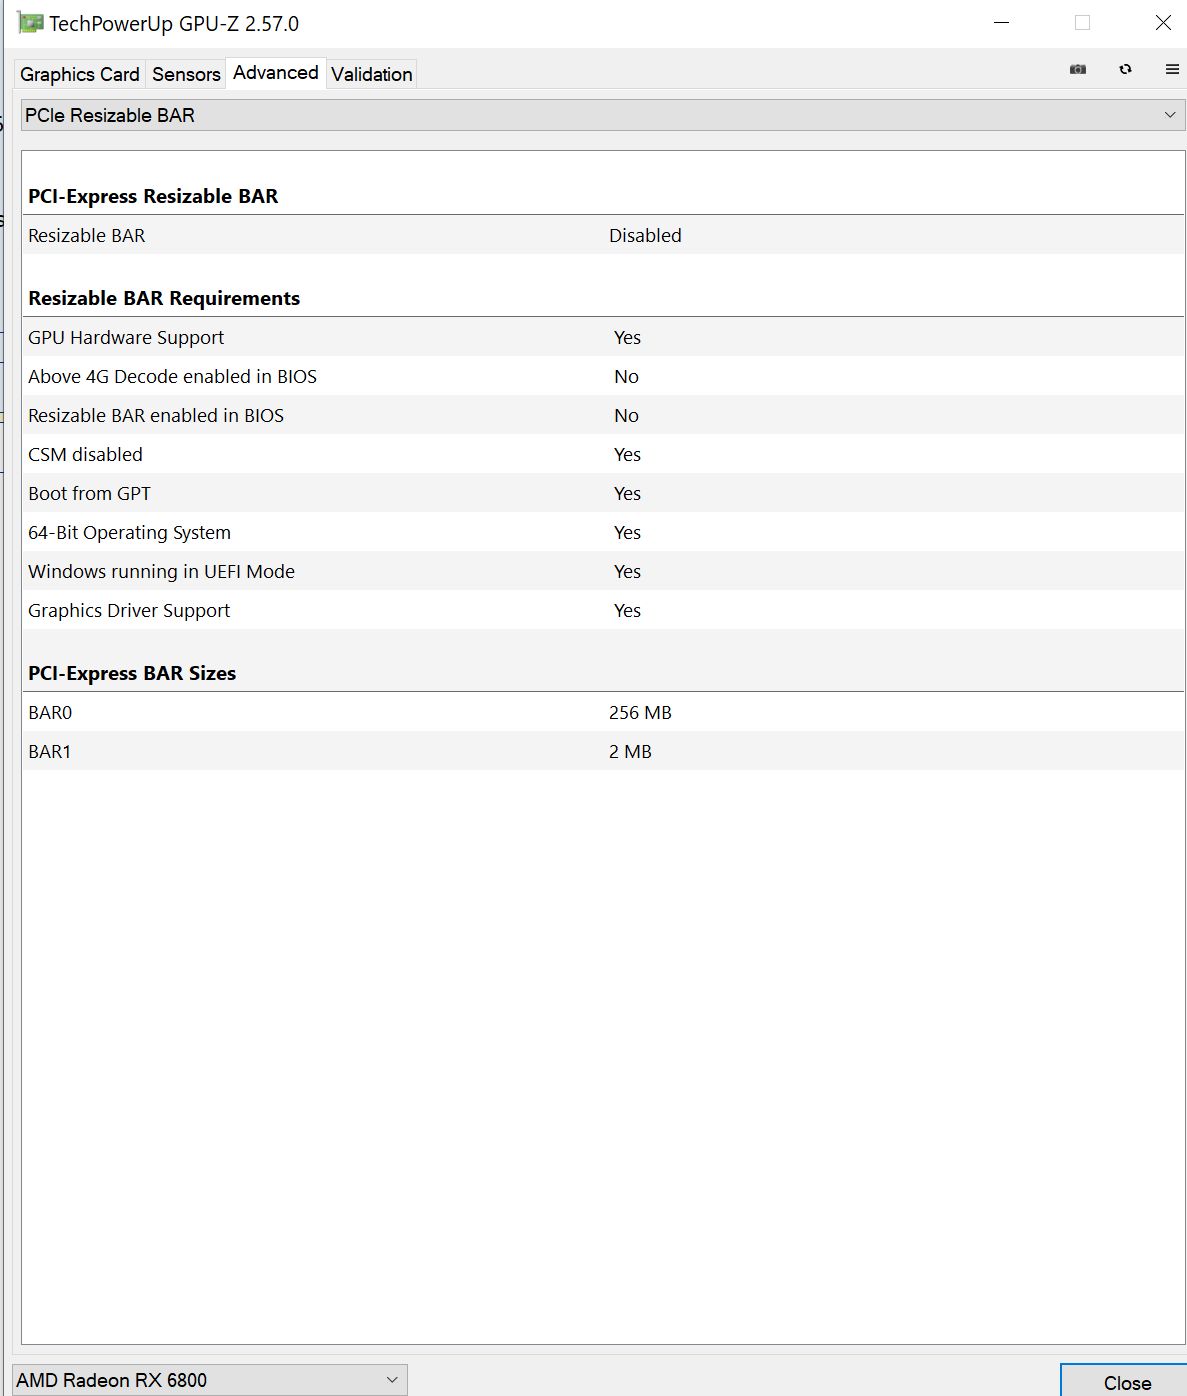Select the Graphics Driver Support row
This screenshot has height=1396, width=1187.
[x=603, y=610]
